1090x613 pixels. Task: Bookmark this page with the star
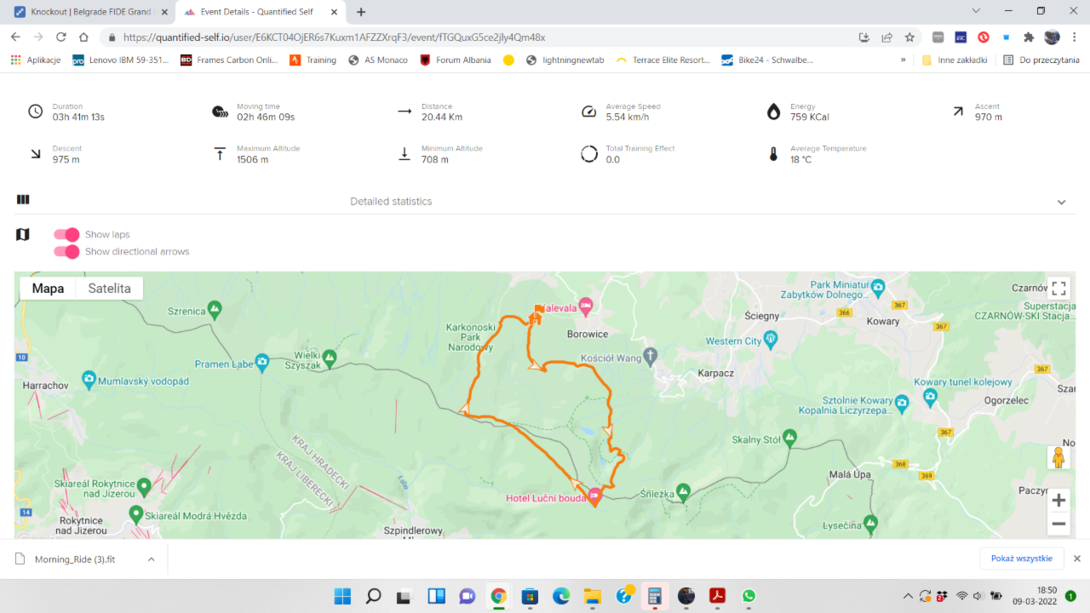coord(909,38)
